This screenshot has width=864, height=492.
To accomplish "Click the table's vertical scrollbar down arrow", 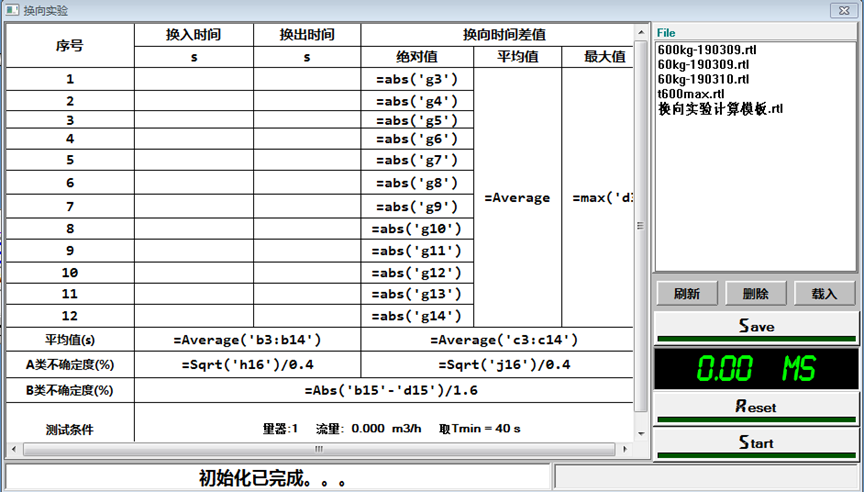I will click(x=641, y=435).
